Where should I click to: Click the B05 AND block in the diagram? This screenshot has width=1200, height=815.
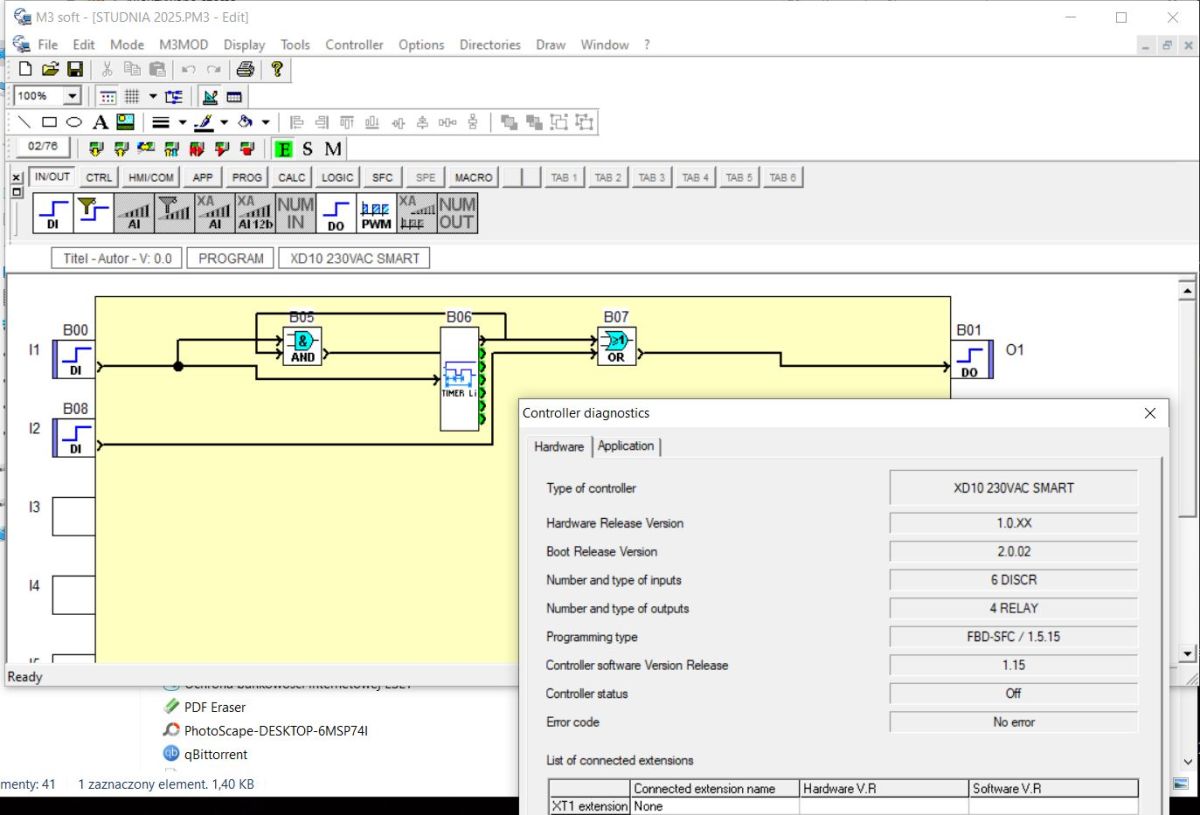302,346
